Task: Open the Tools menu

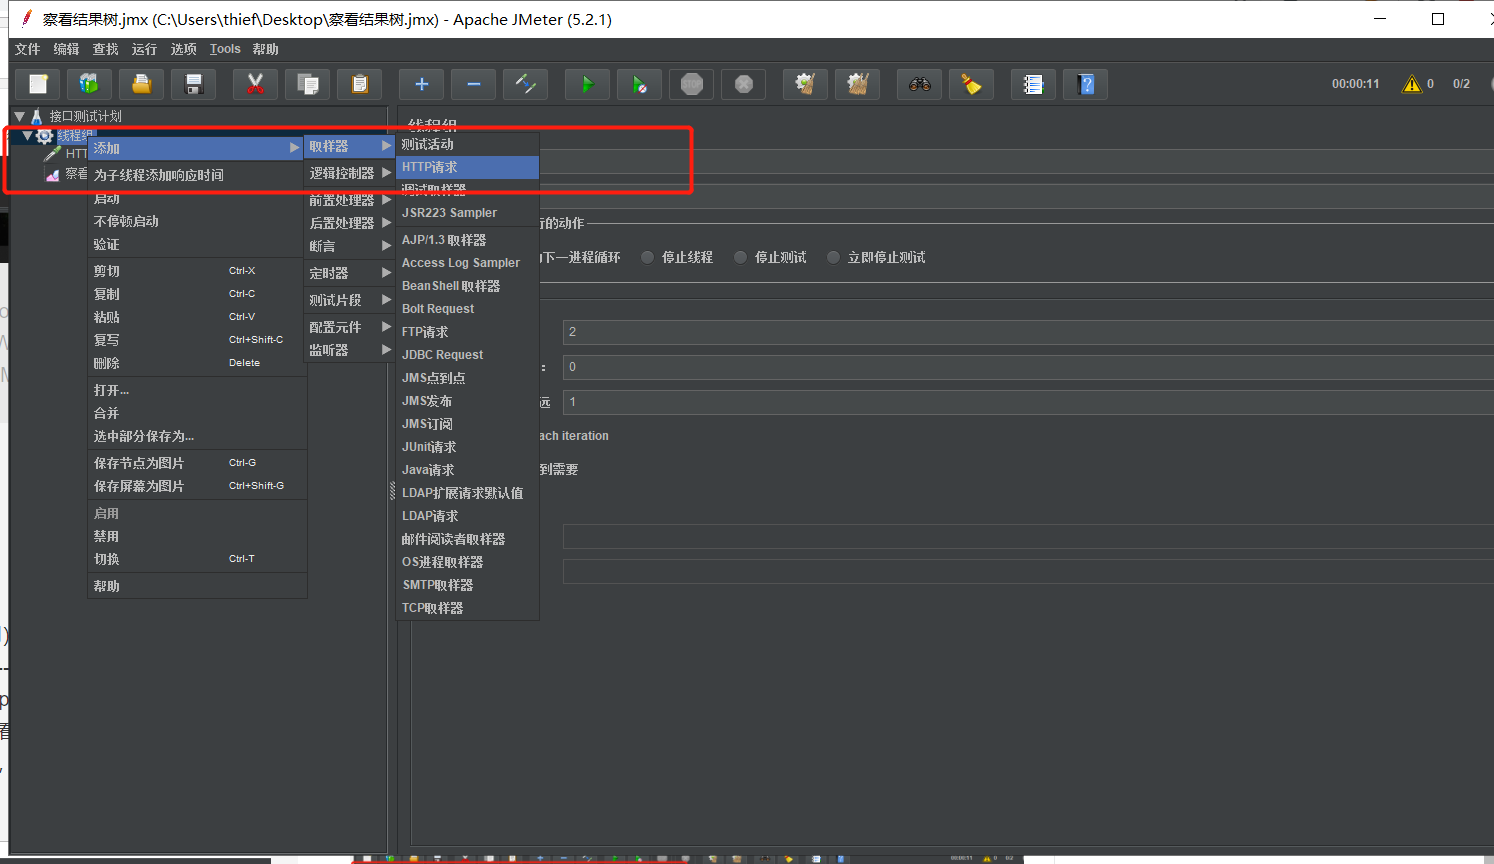Action: point(225,49)
